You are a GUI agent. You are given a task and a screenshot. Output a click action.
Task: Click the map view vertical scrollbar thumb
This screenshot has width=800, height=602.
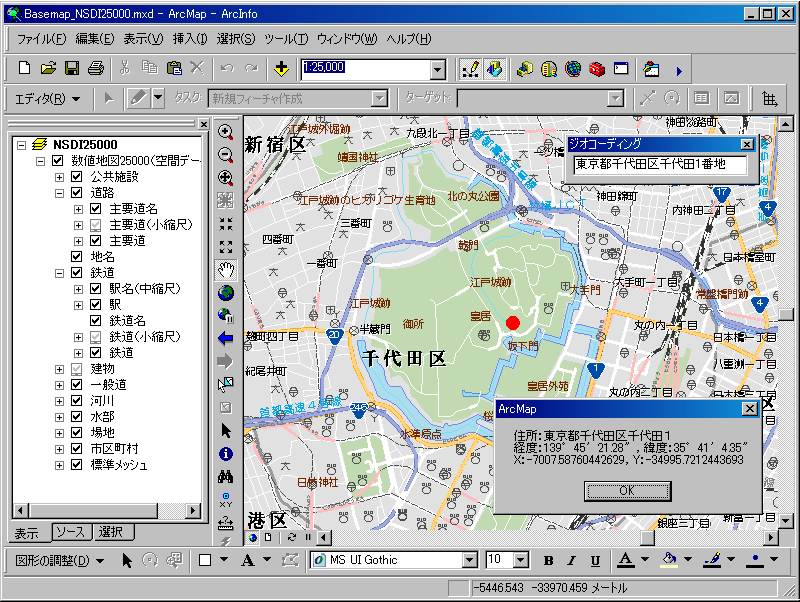[x=786, y=314]
